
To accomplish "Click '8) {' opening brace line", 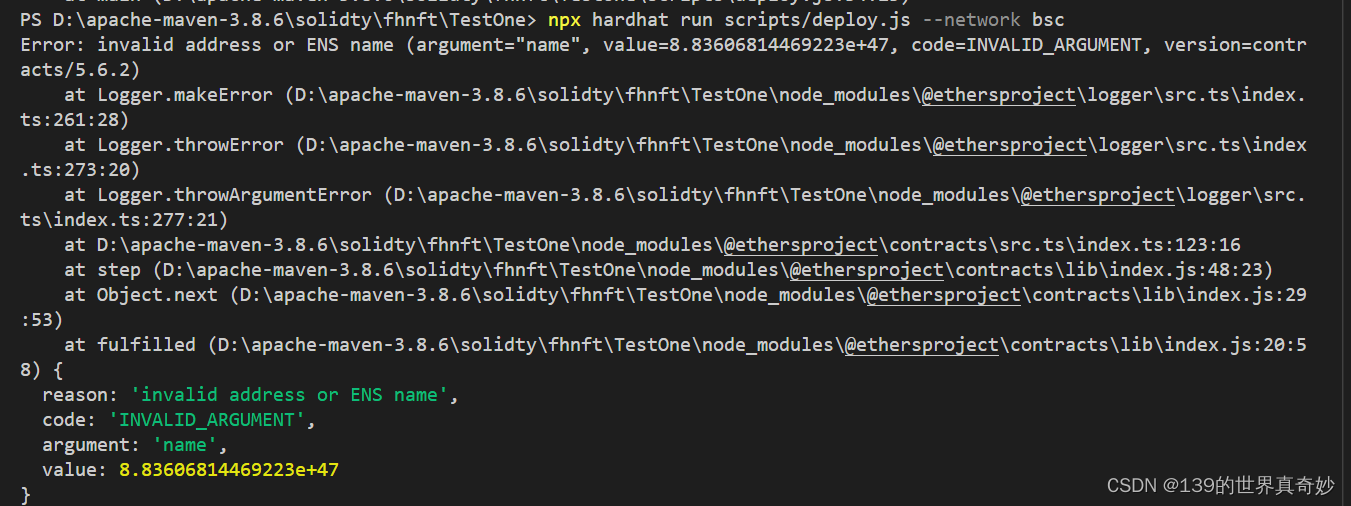I will [42, 370].
